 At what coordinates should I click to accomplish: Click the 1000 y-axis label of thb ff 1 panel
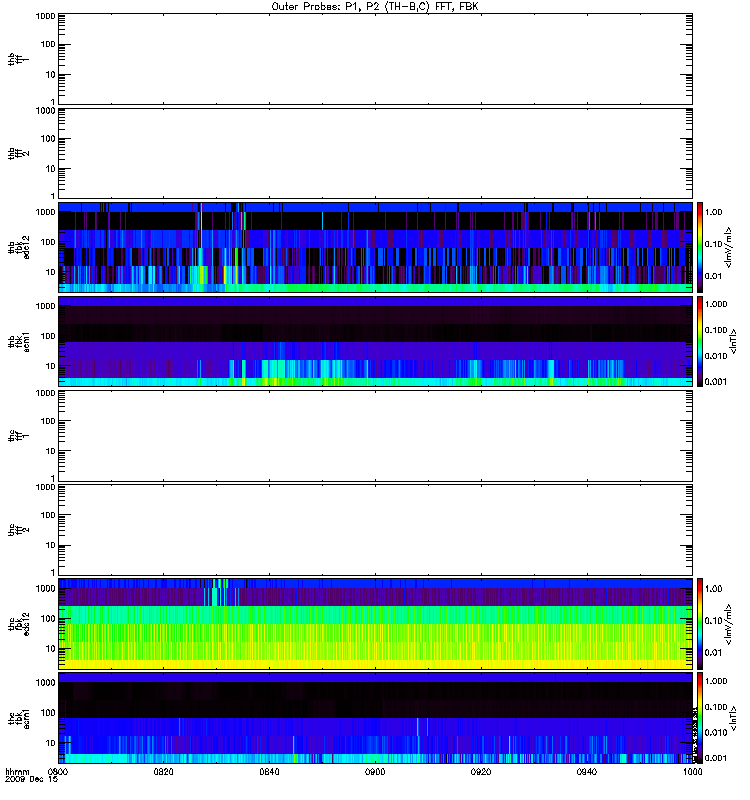click(x=45, y=16)
